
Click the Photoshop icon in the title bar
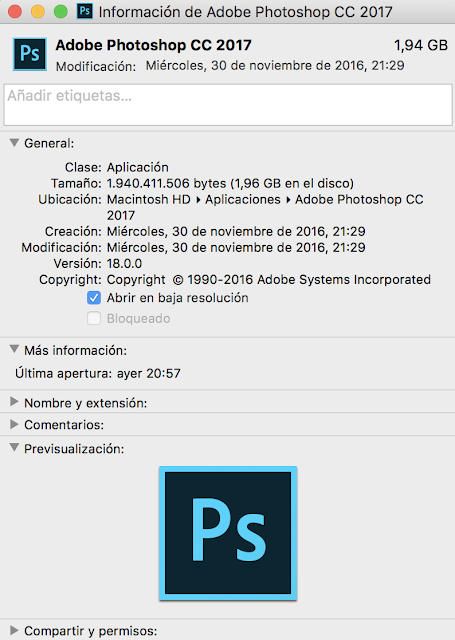point(85,11)
